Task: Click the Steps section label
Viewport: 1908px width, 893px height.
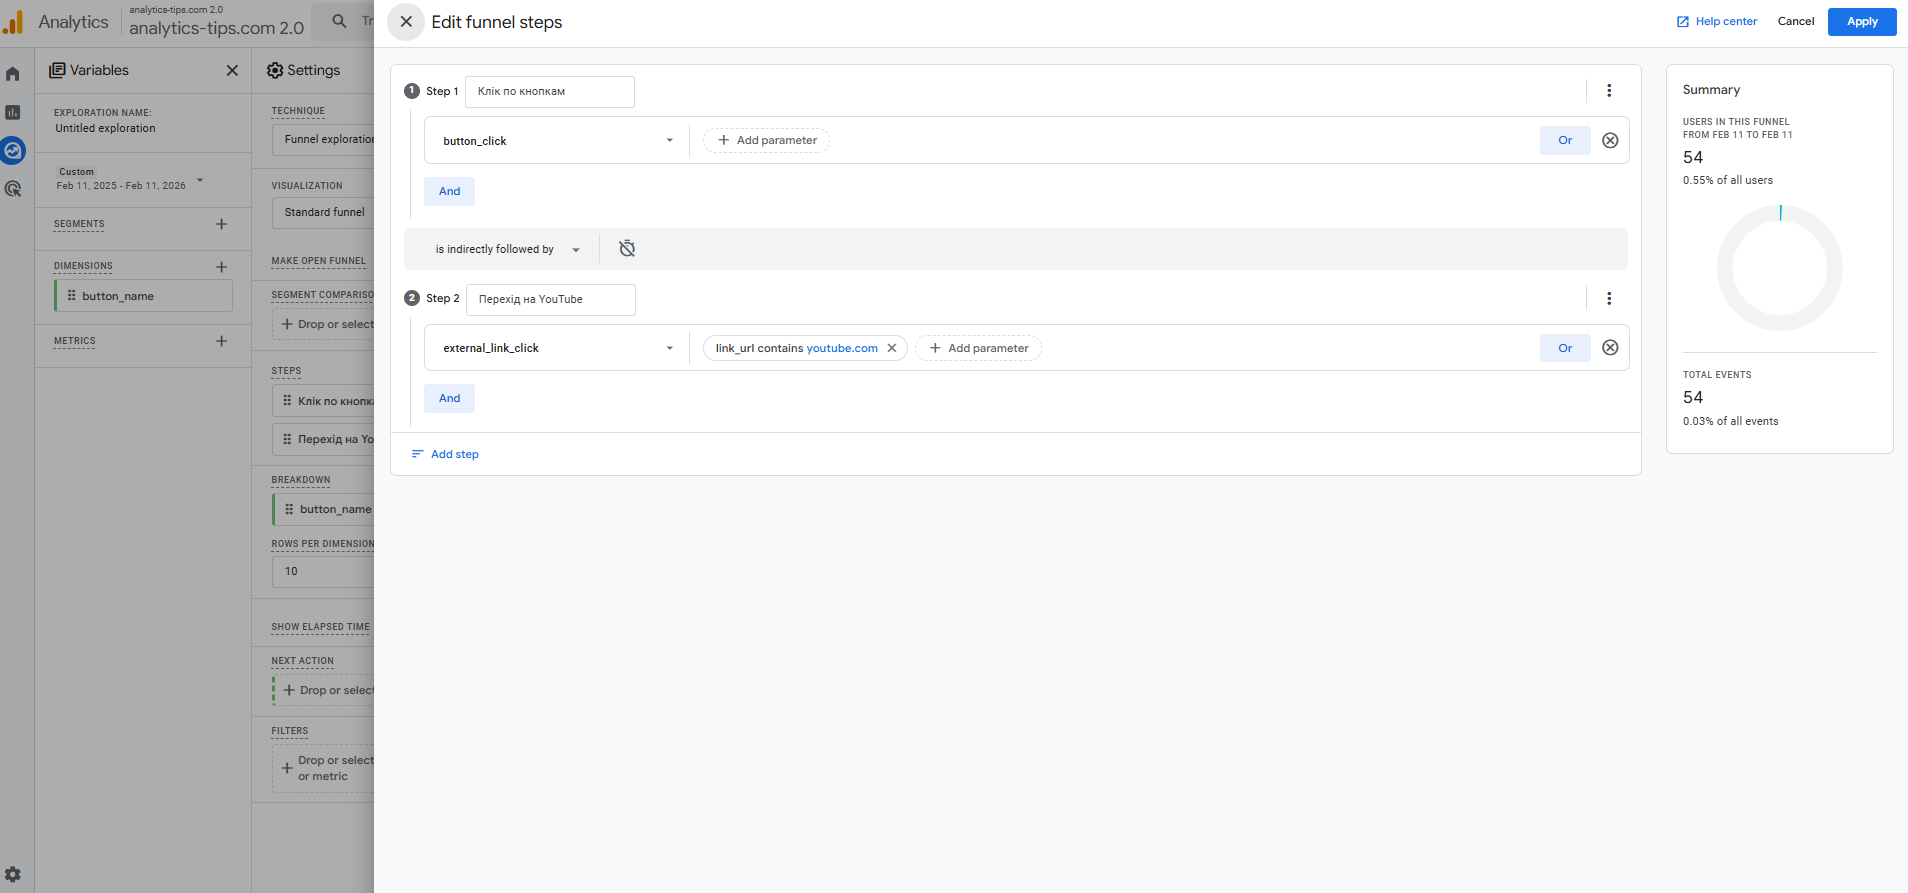Action: (286, 371)
